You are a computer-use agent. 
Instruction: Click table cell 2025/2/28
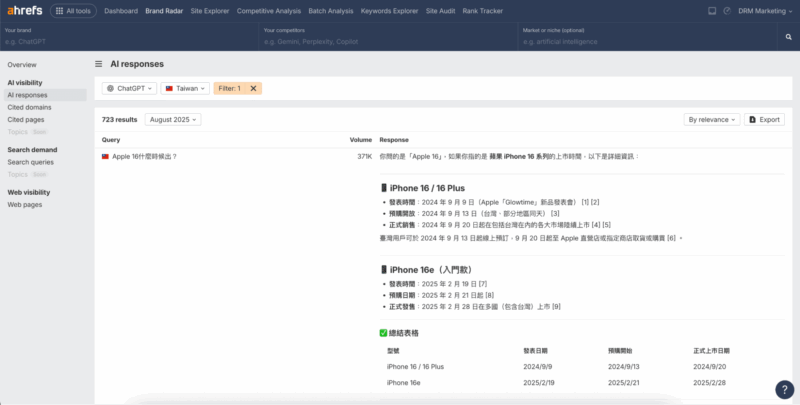click(709, 383)
